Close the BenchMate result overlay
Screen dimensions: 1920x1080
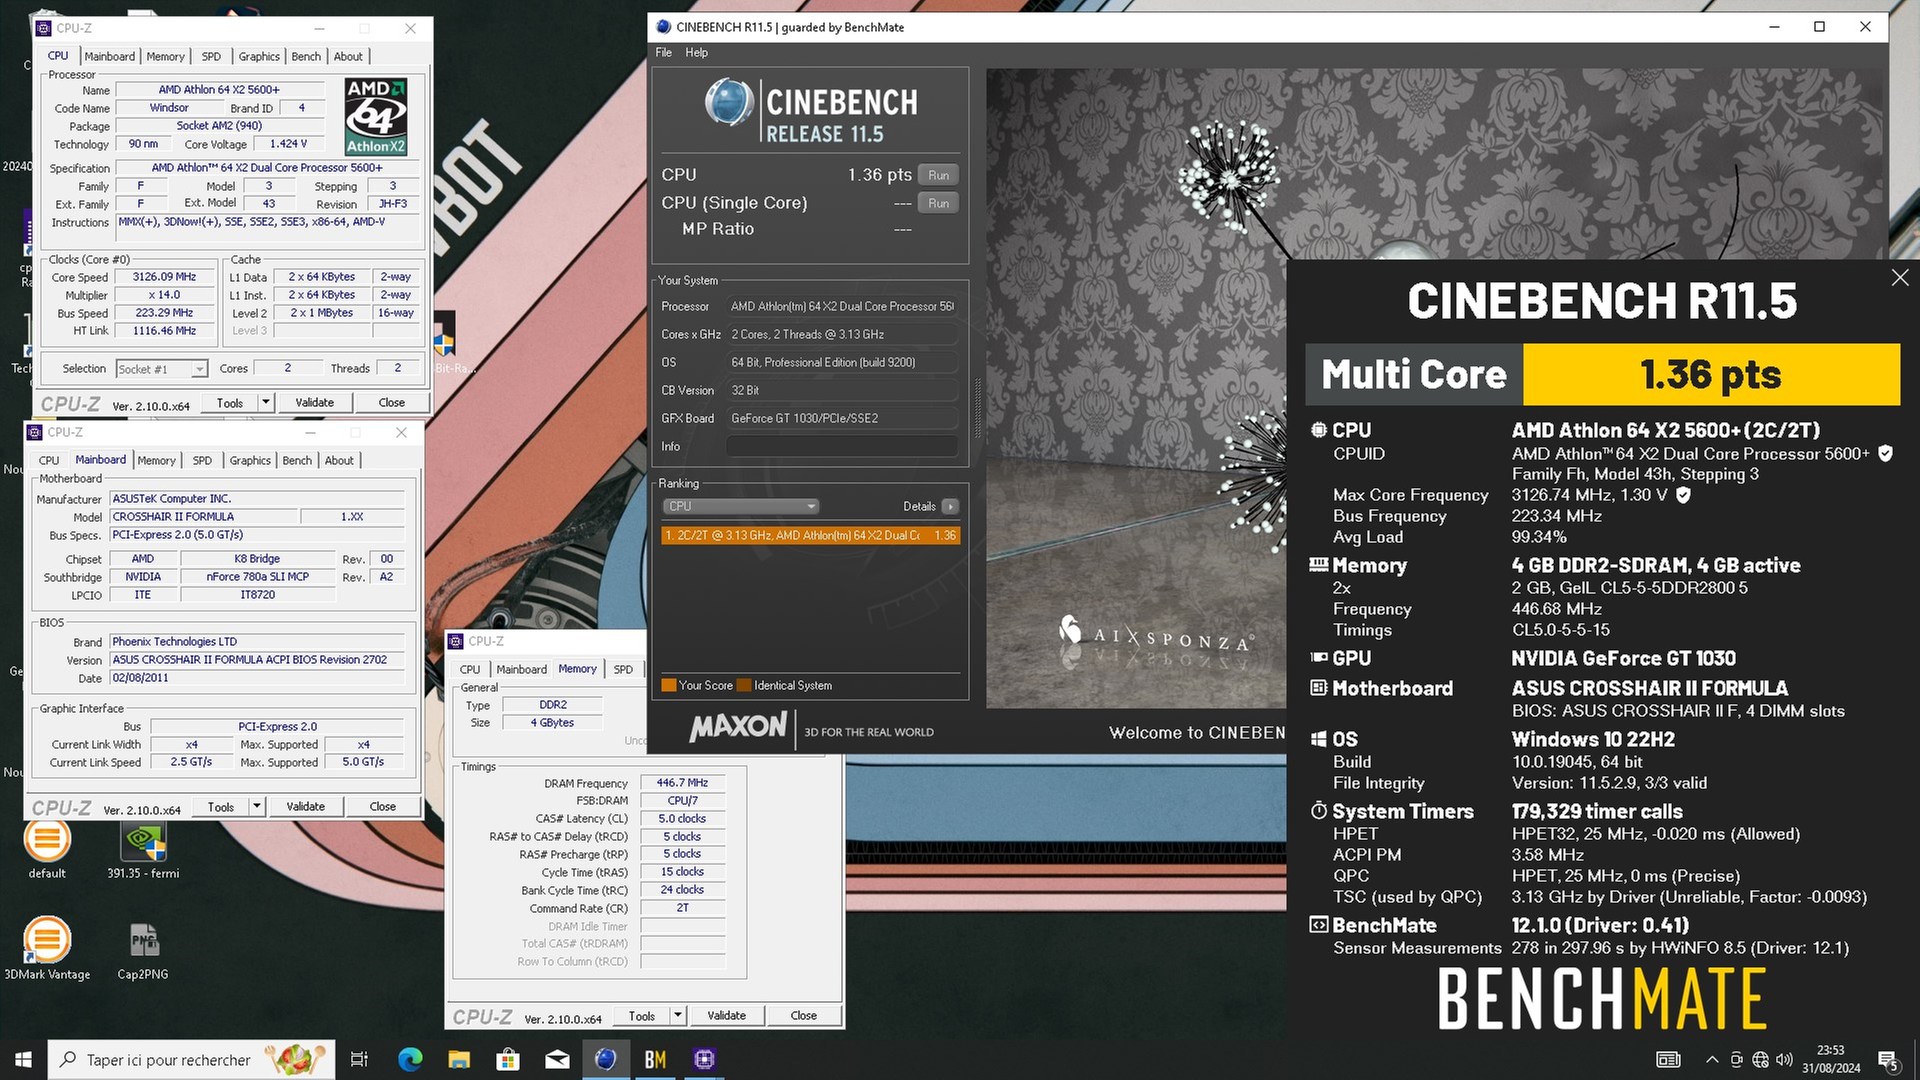pyautogui.click(x=1900, y=278)
